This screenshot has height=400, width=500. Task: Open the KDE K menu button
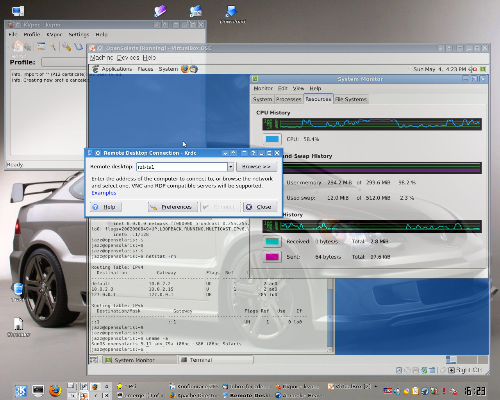click(21, 391)
